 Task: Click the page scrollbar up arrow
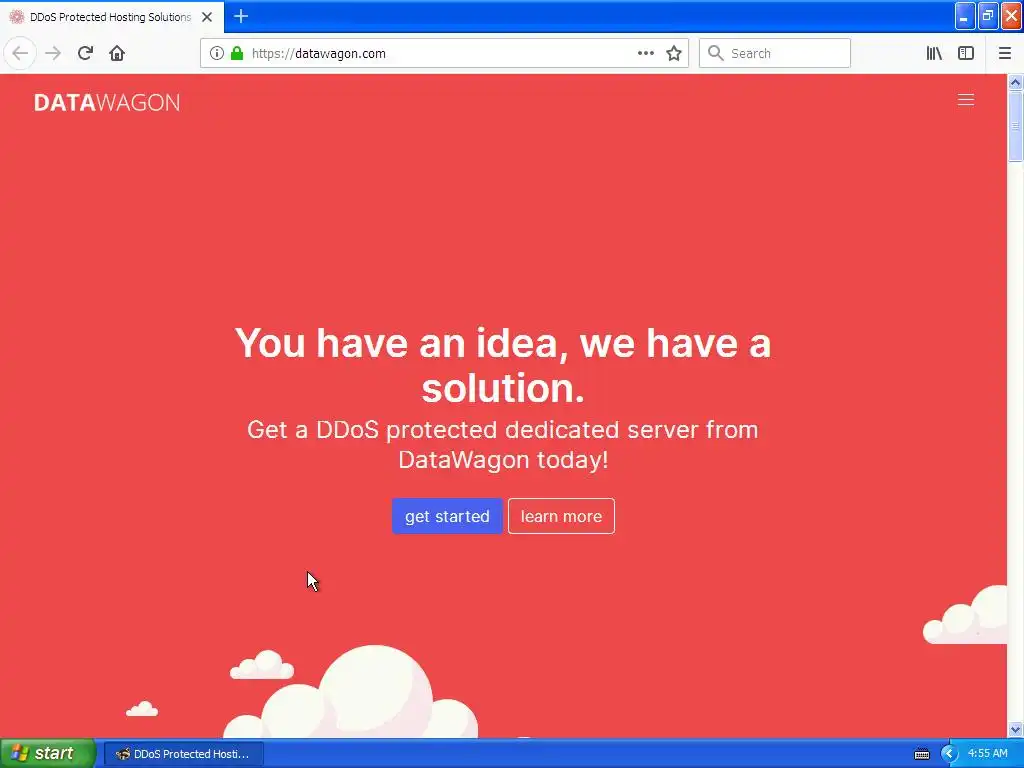(1015, 82)
